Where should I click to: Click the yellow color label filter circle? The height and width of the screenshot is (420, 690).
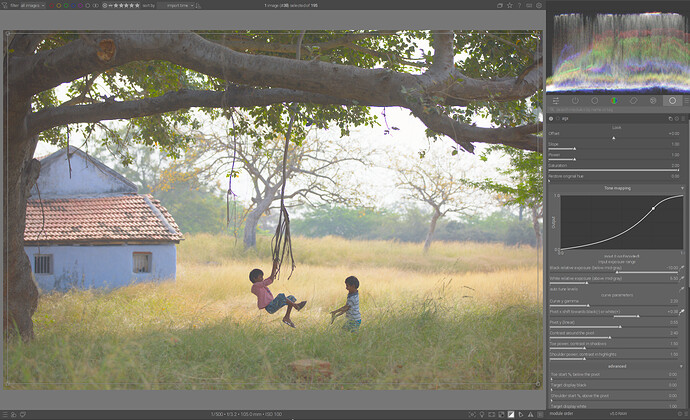59,5
